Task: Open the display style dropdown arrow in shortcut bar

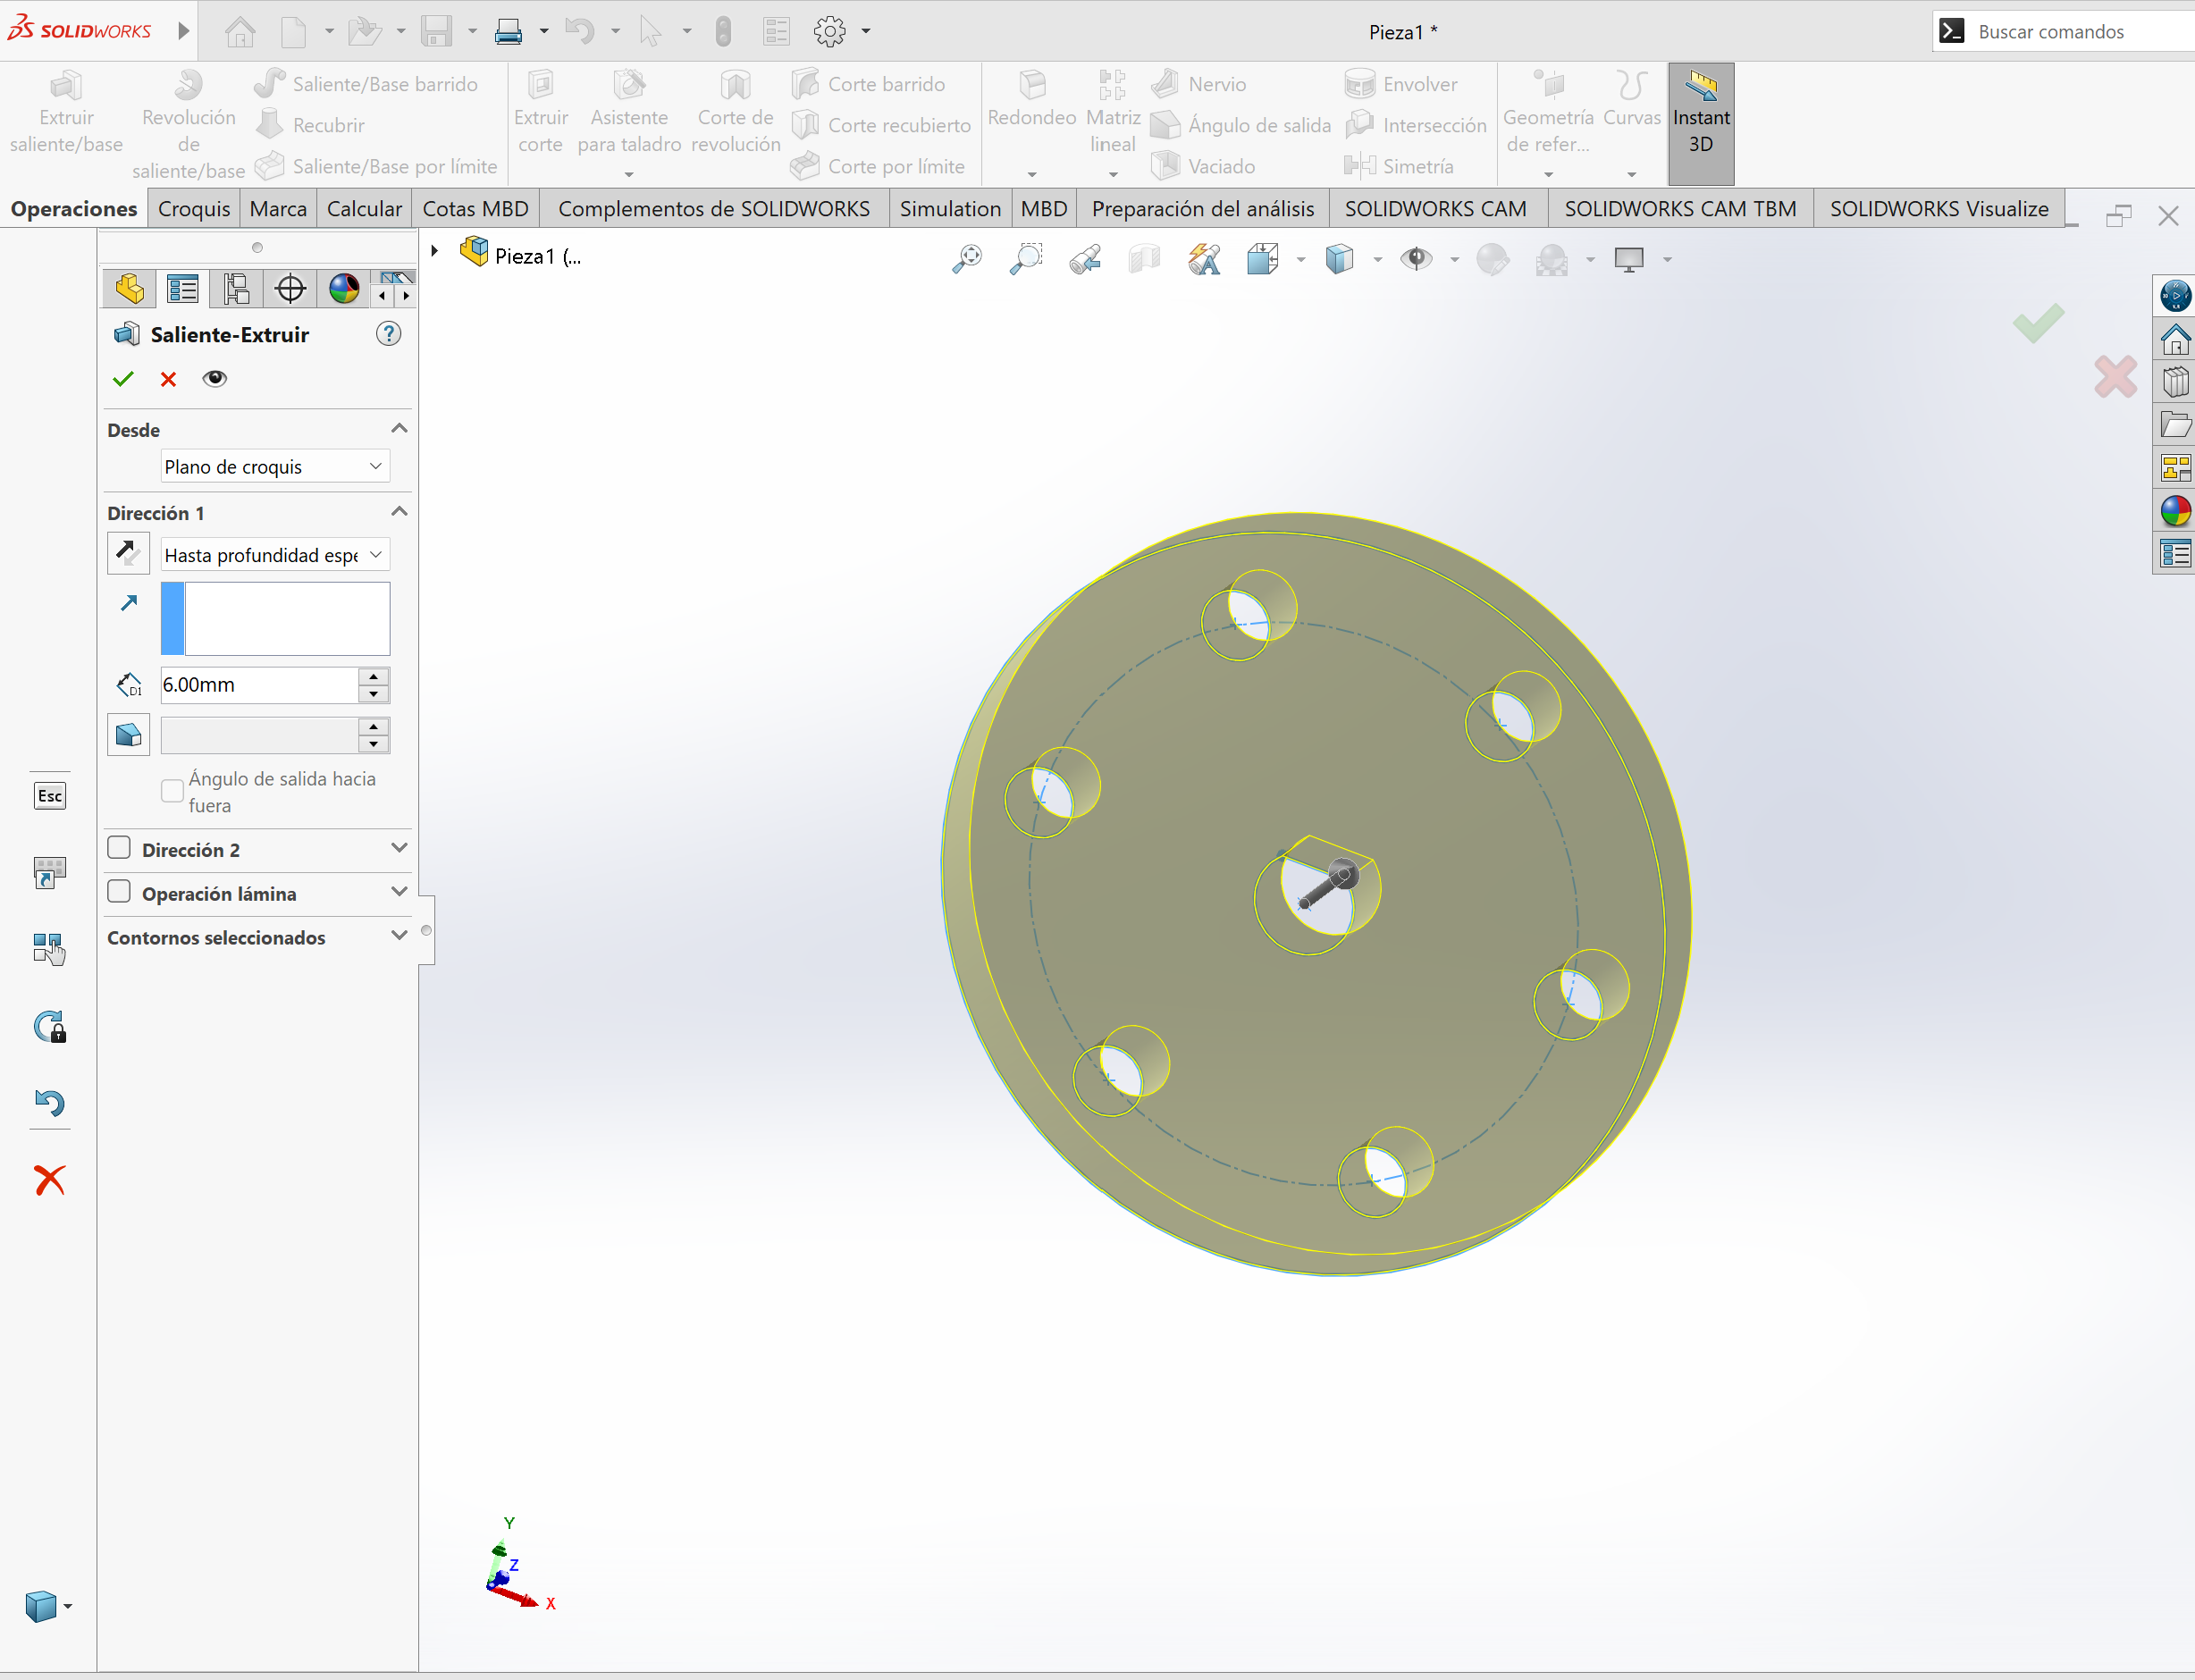Action: point(68,1607)
